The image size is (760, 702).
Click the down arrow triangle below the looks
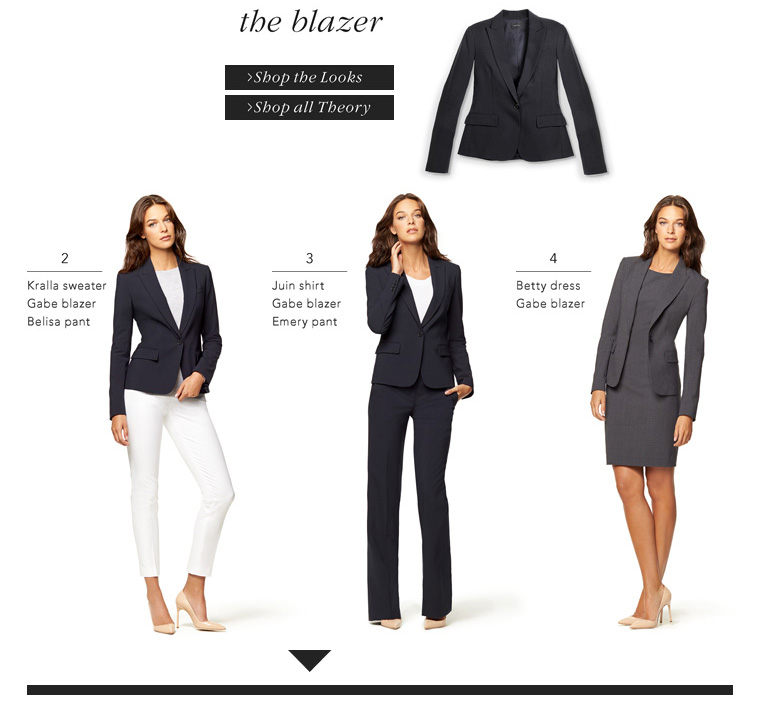310,661
